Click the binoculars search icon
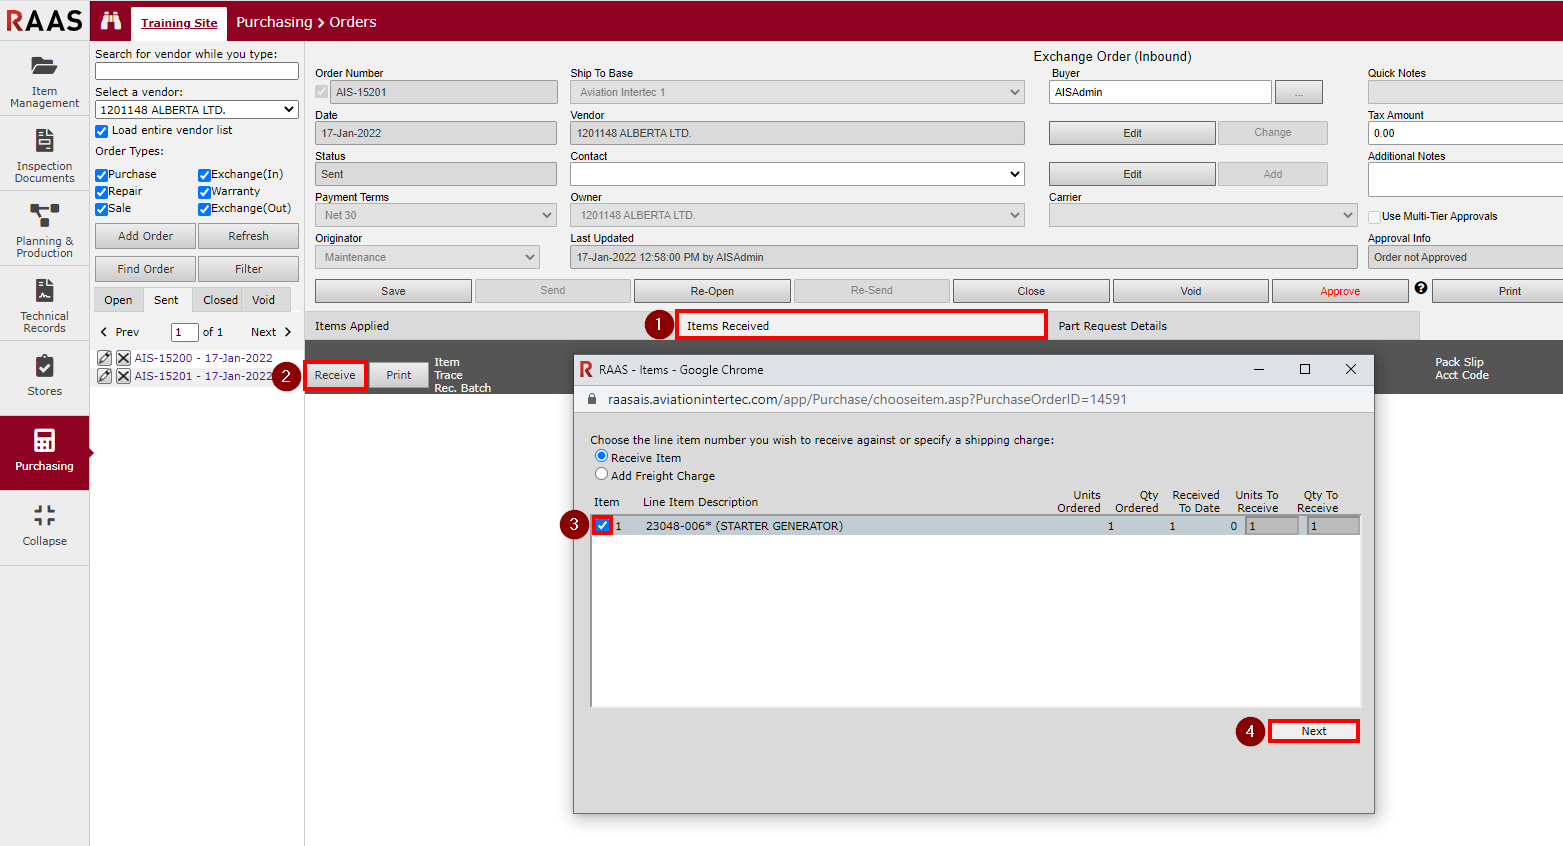The width and height of the screenshot is (1563, 846). coord(111,21)
